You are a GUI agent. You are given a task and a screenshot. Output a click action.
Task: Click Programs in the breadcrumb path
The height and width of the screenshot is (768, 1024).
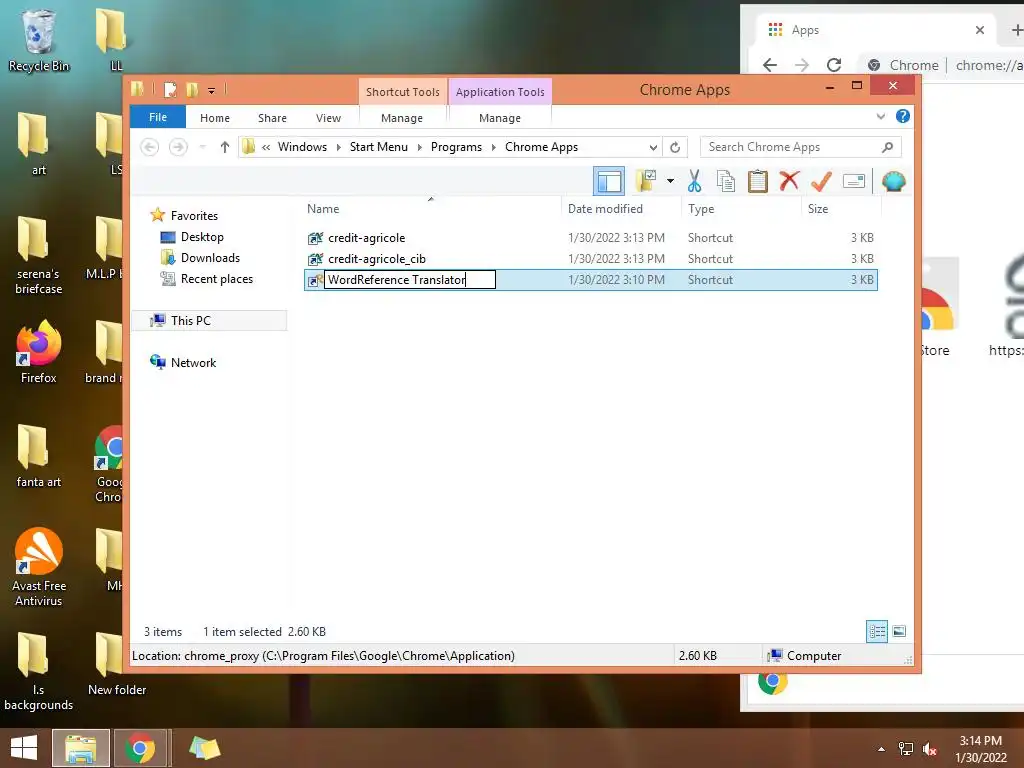point(456,147)
